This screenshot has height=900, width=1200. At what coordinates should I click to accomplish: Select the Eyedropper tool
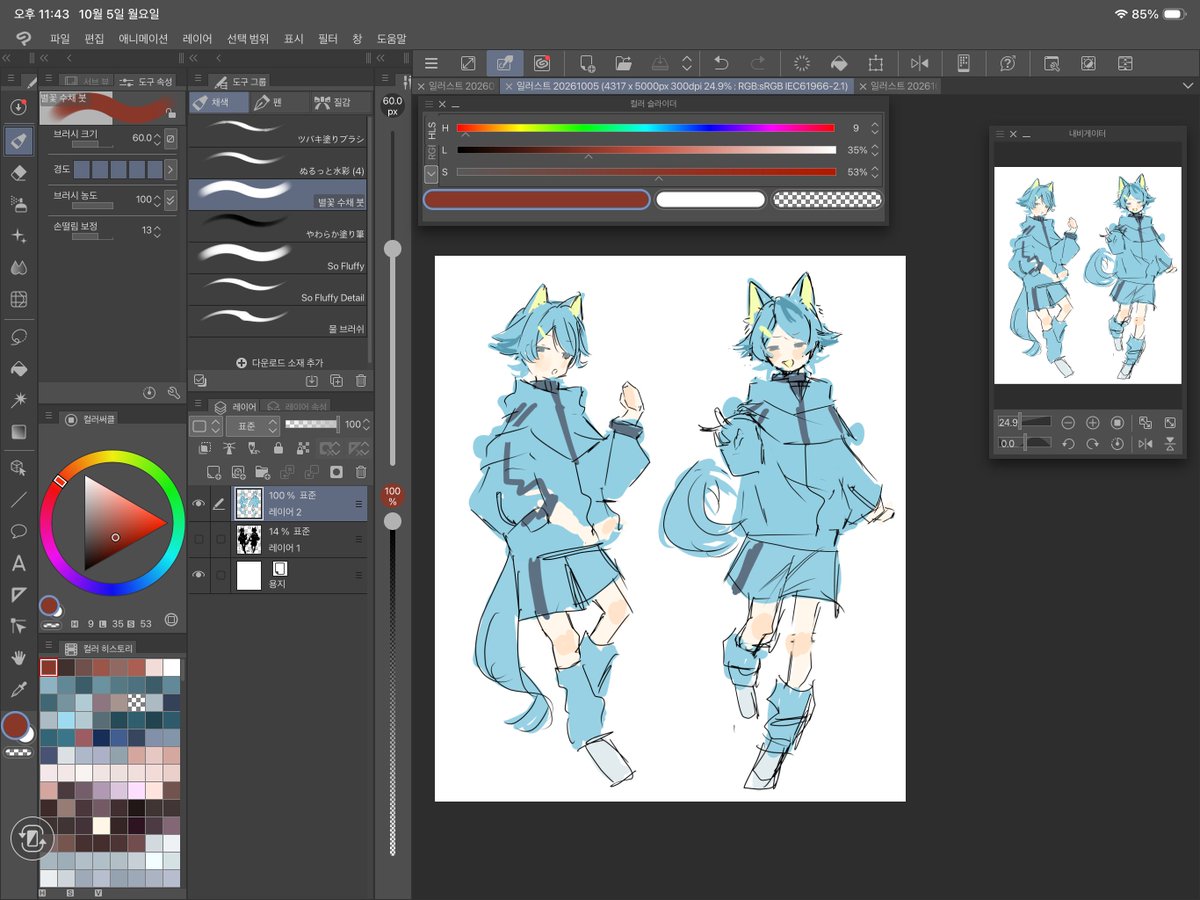[18, 690]
